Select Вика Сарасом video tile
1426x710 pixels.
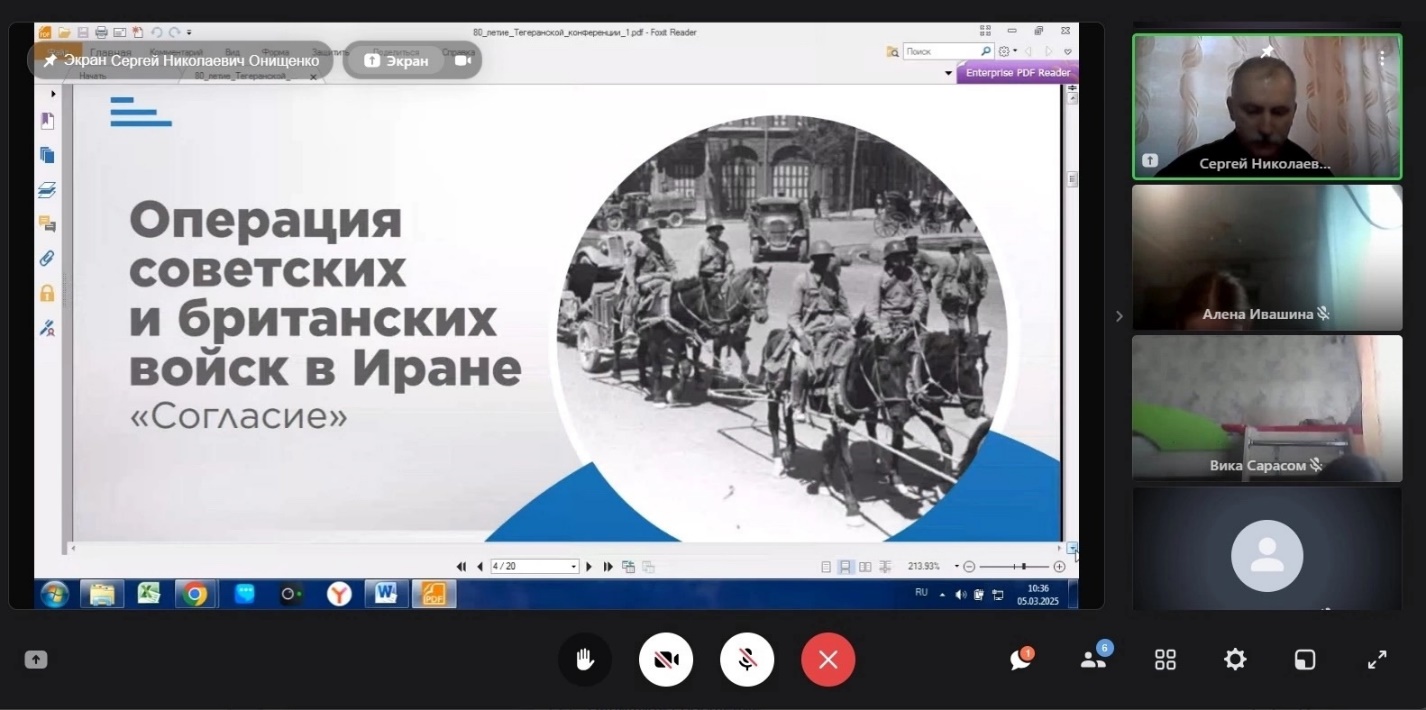tap(1267, 408)
